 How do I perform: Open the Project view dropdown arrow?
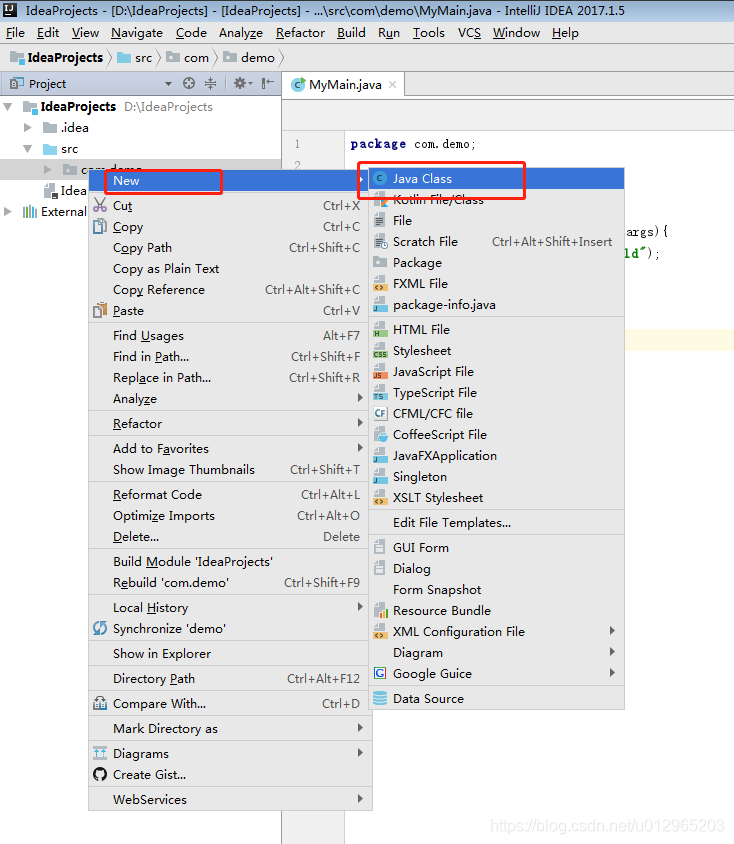point(168,84)
